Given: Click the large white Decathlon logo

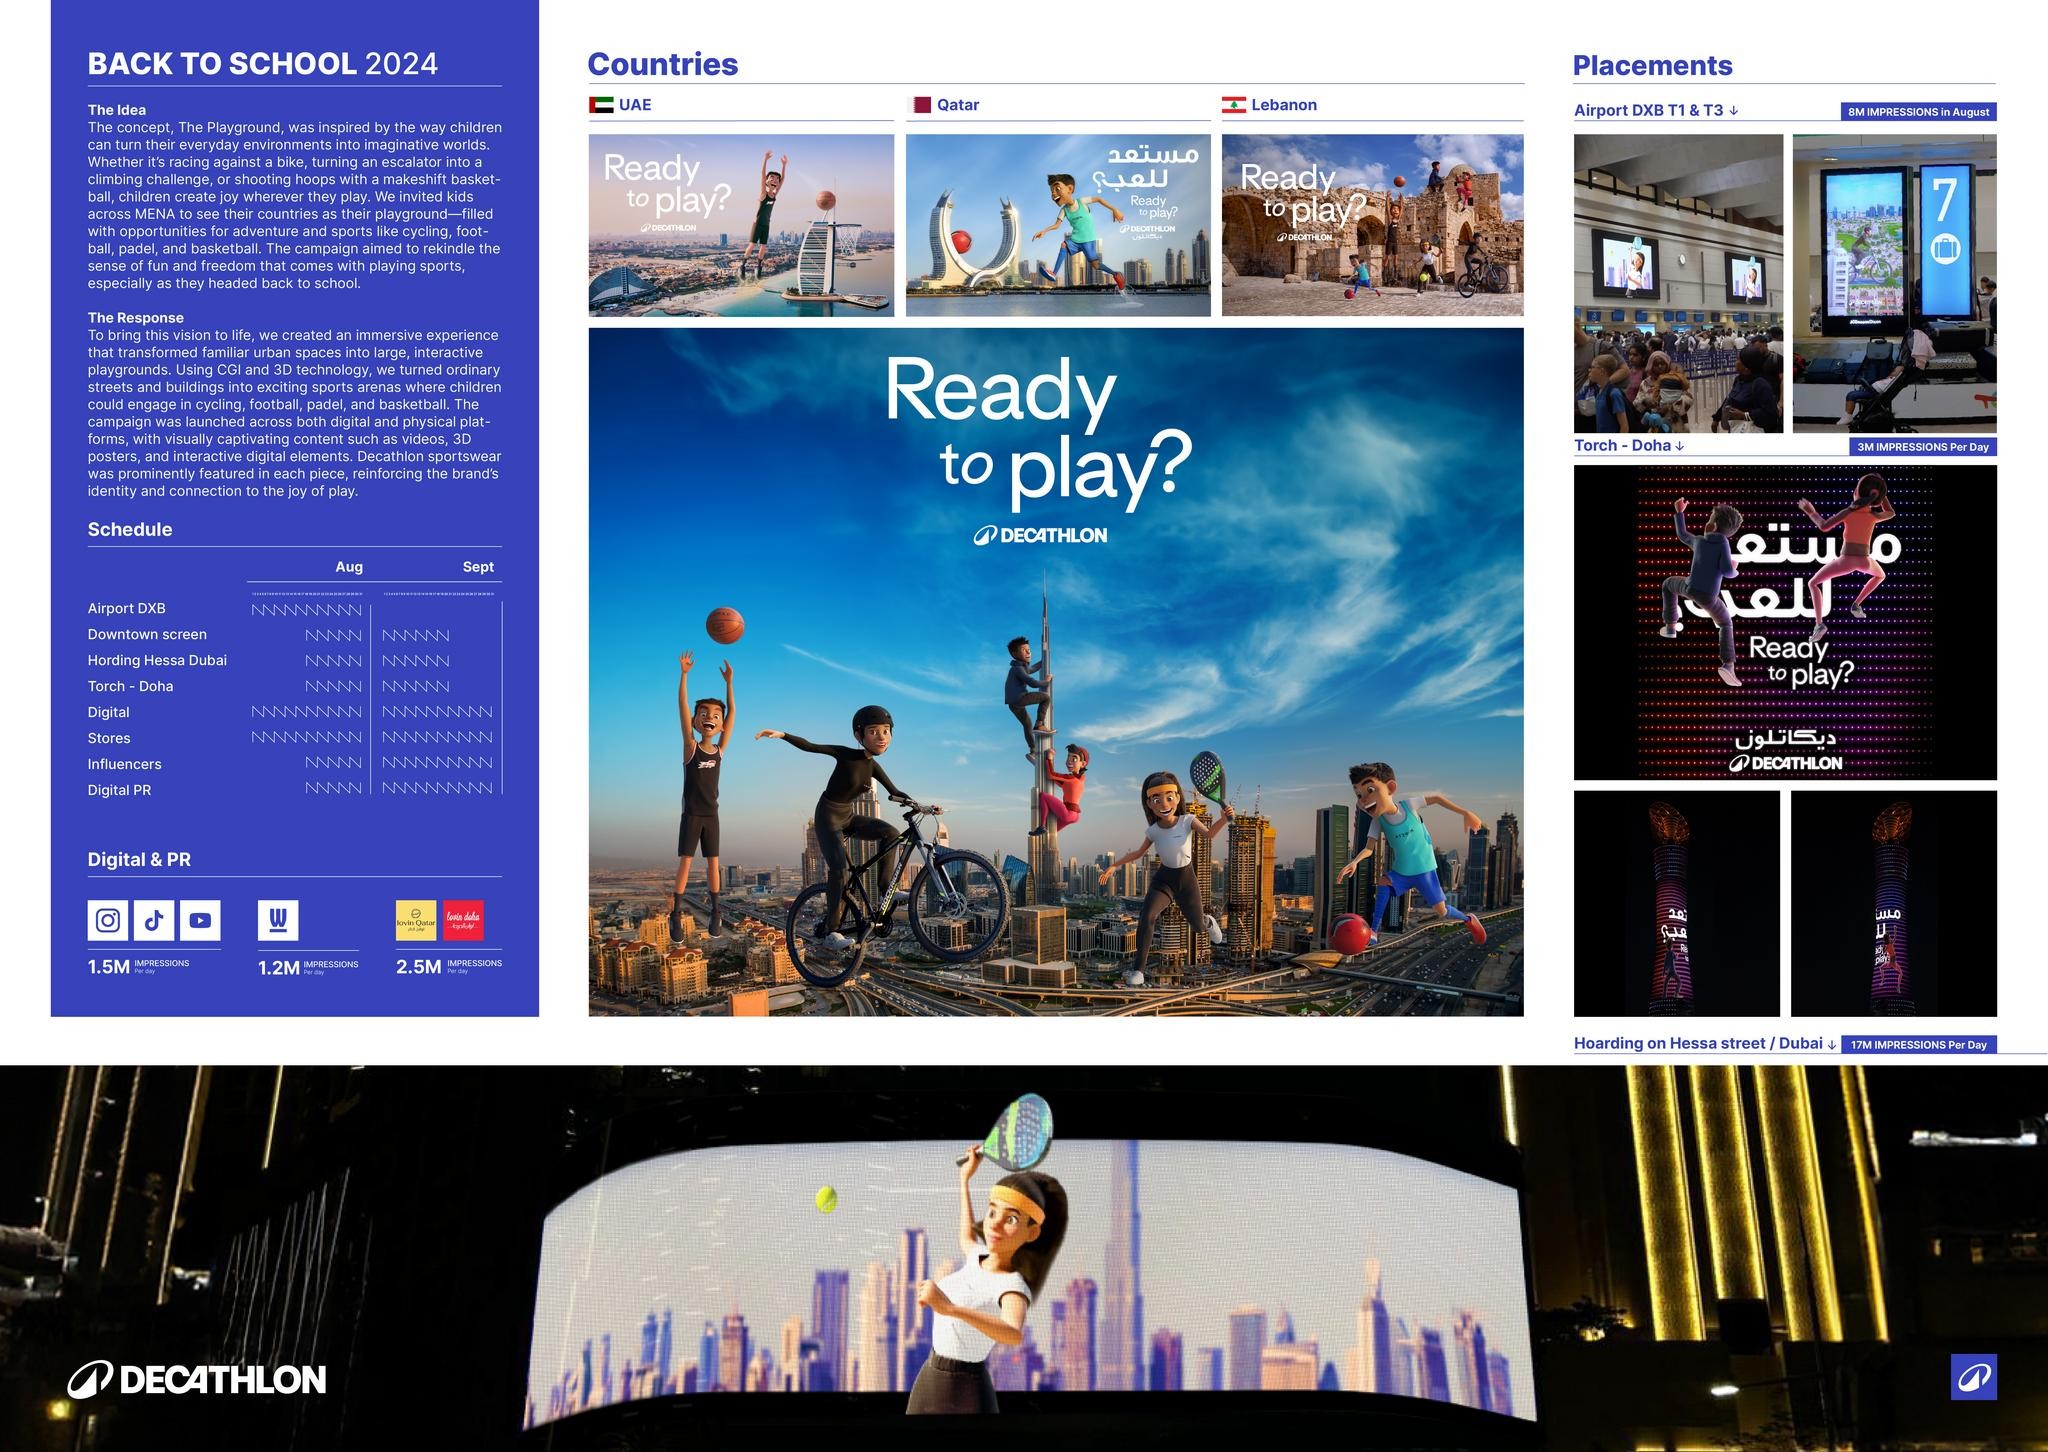Looking at the screenshot, I should (x=197, y=1380).
